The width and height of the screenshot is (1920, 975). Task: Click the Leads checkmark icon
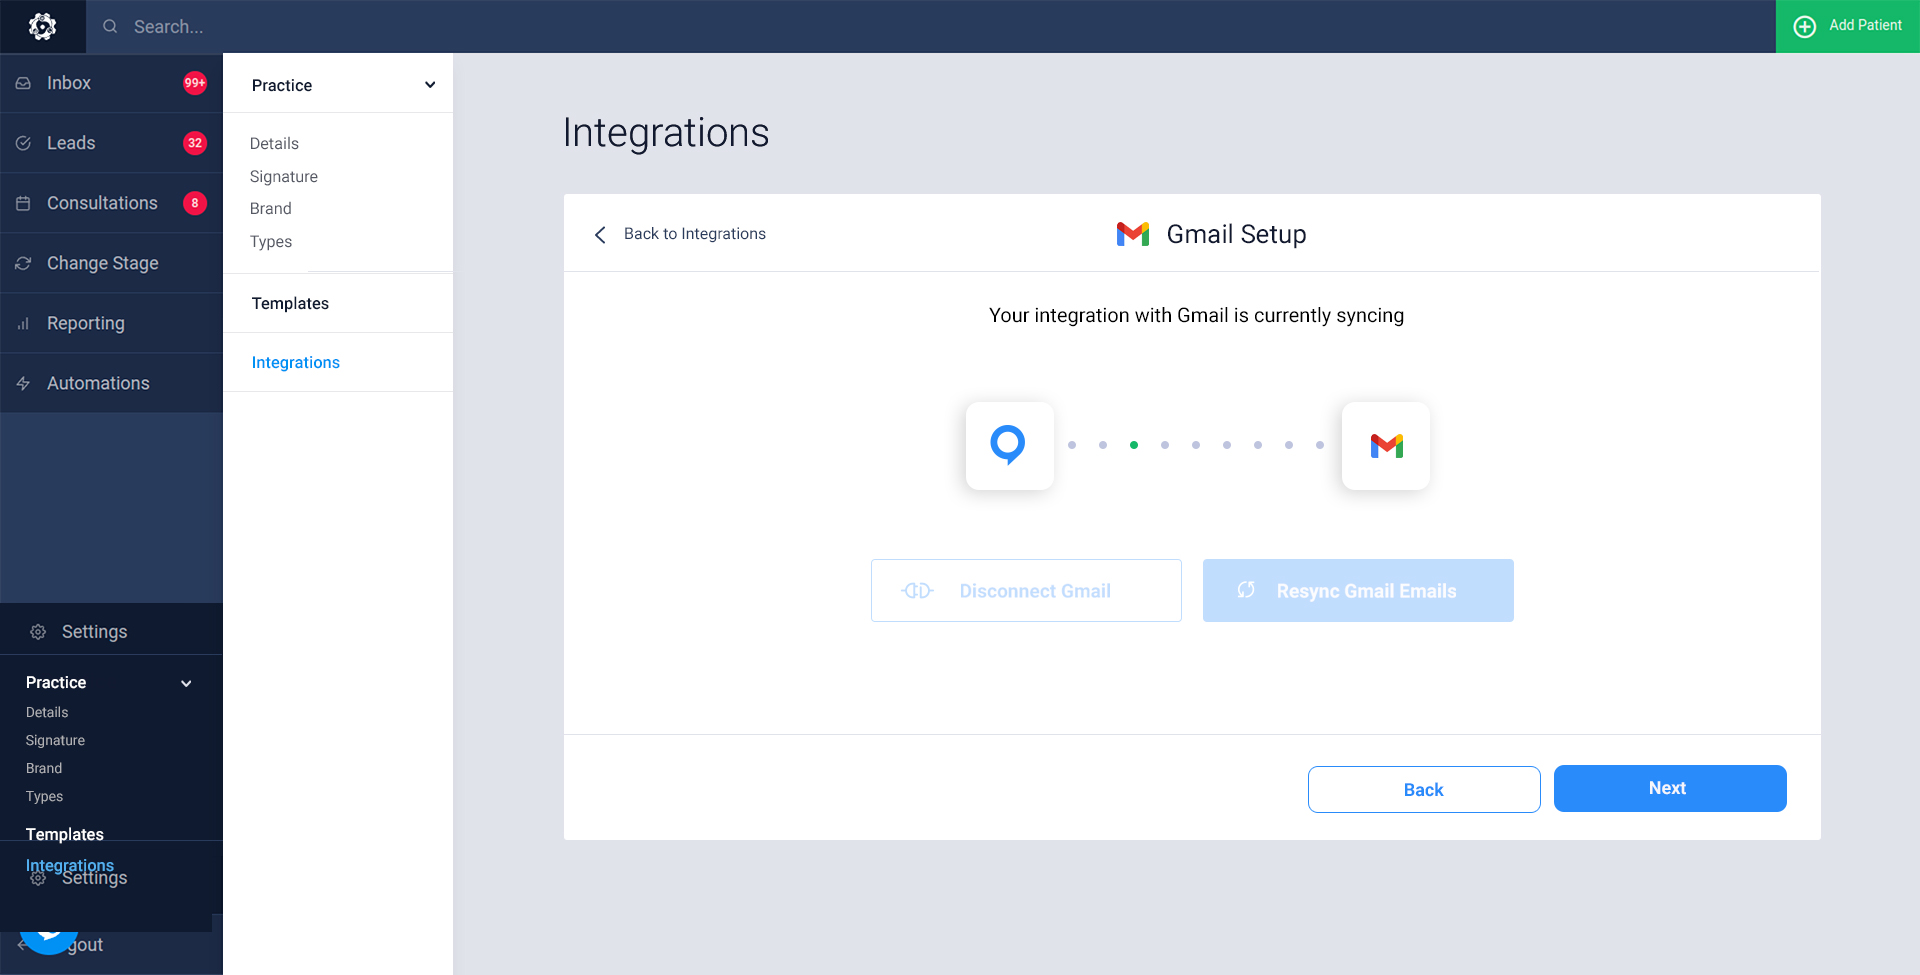pos(23,143)
